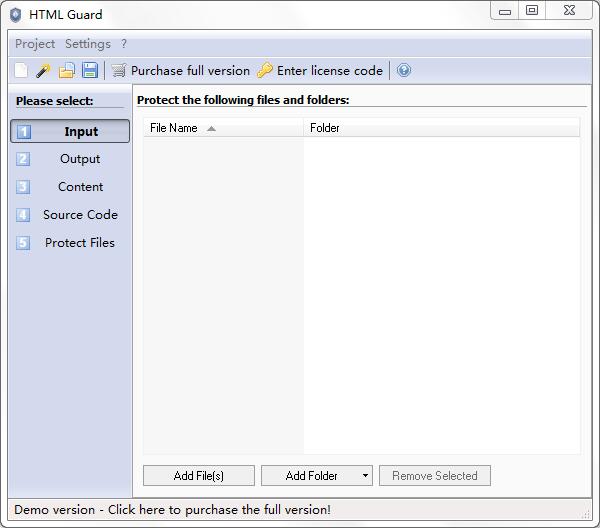Select the Input step
This screenshot has height=528, width=600.
click(x=70, y=131)
